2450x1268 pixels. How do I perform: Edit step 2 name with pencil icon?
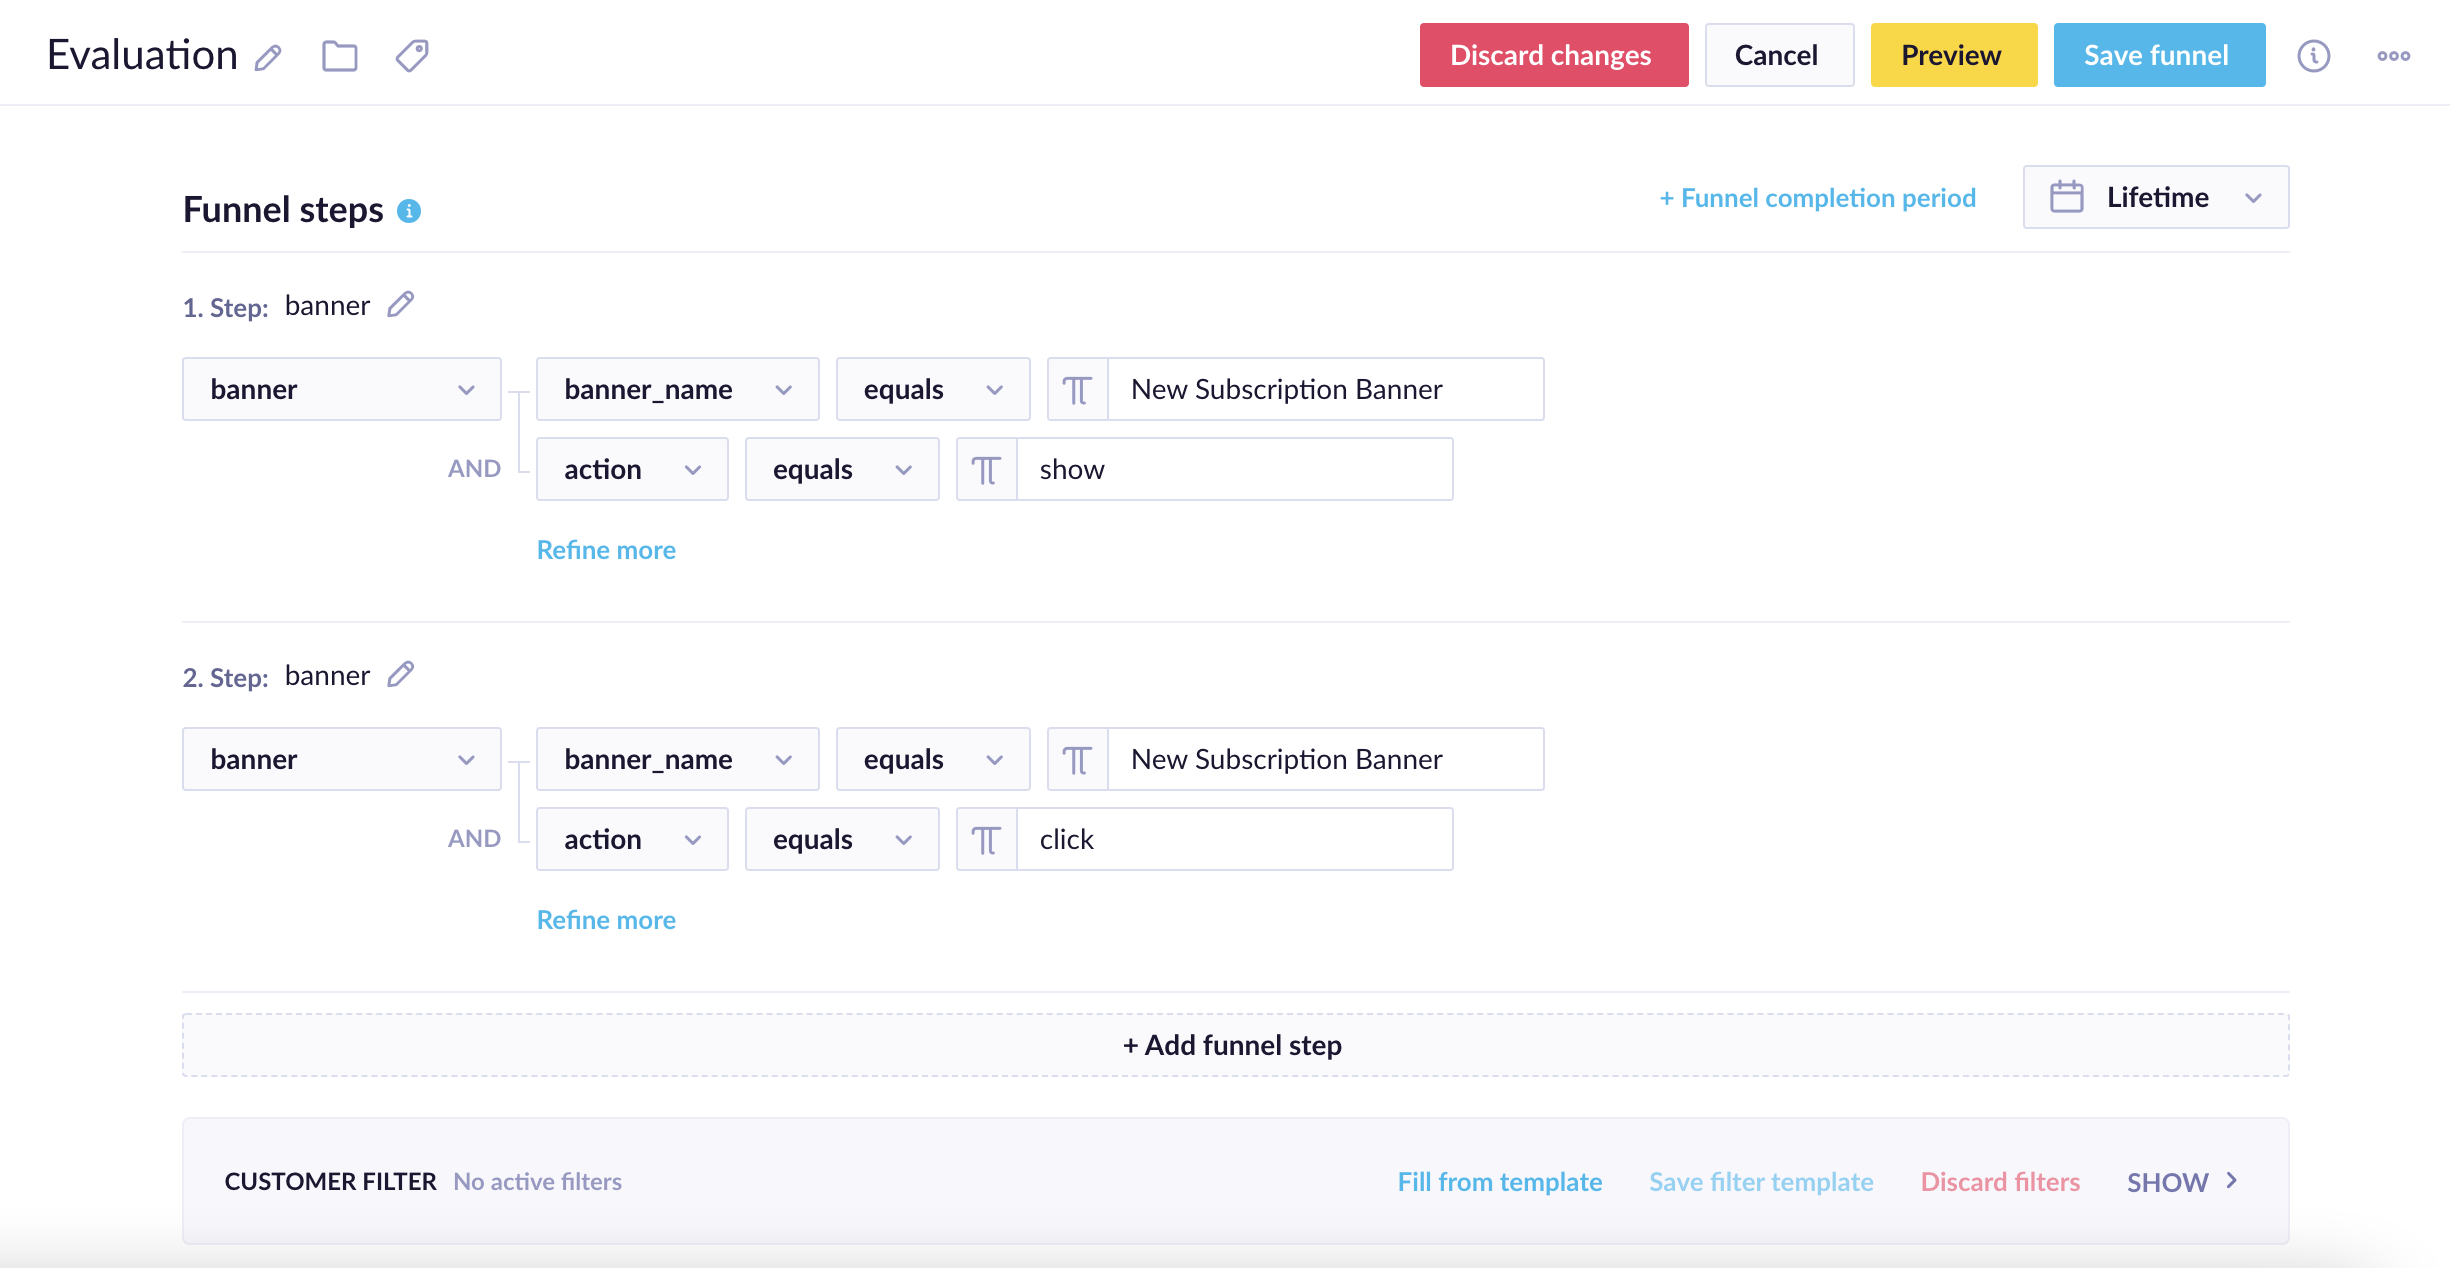pos(401,674)
